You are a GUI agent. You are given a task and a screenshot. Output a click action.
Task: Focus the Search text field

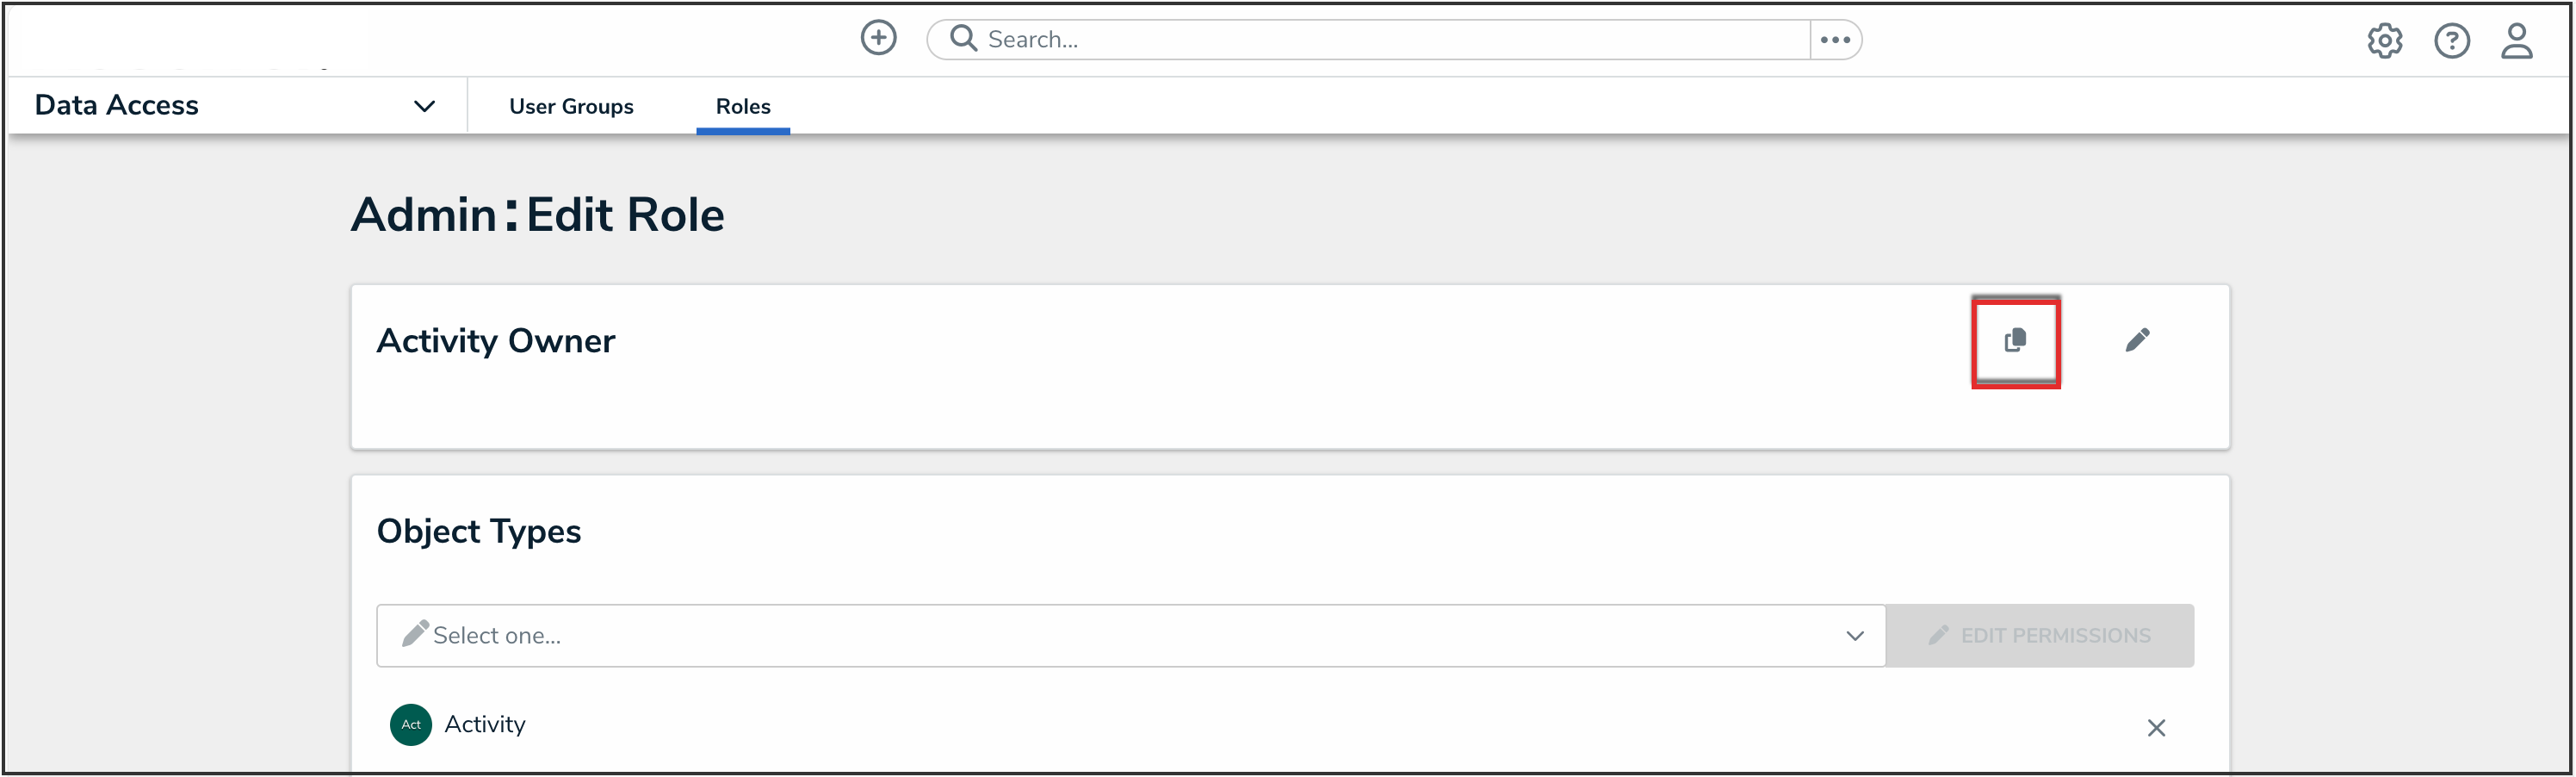coord(1390,40)
